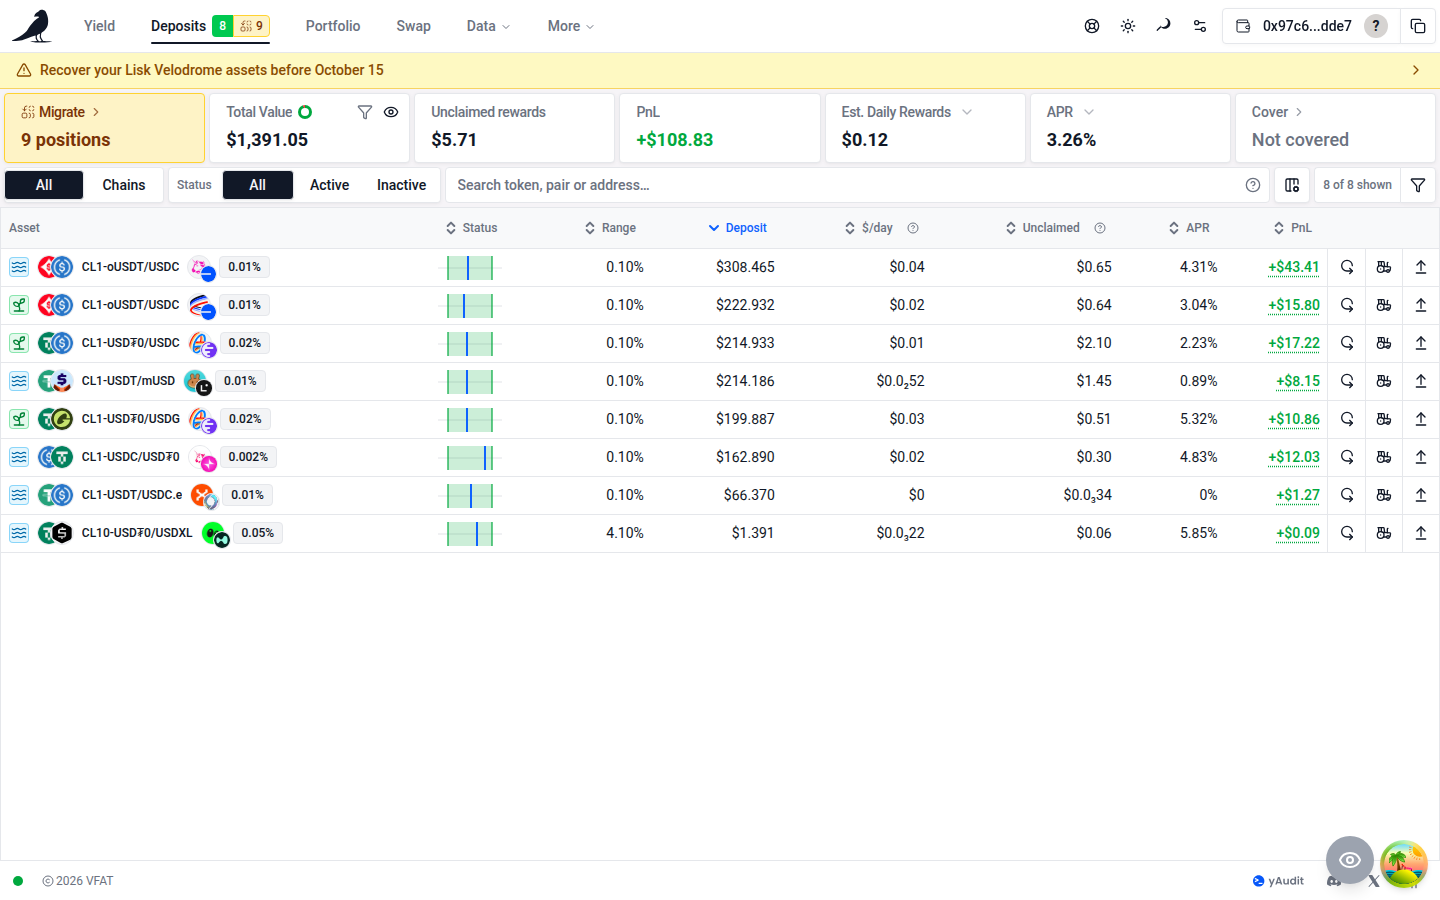The height and width of the screenshot is (900, 1440).
Task: Click the search help question icon
Action: [1253, 185]
